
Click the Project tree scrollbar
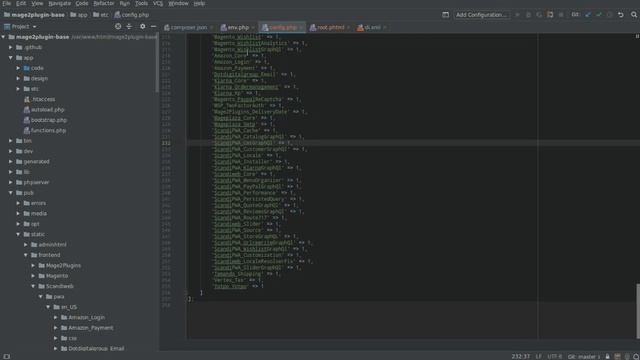click(x=157, y=64)
